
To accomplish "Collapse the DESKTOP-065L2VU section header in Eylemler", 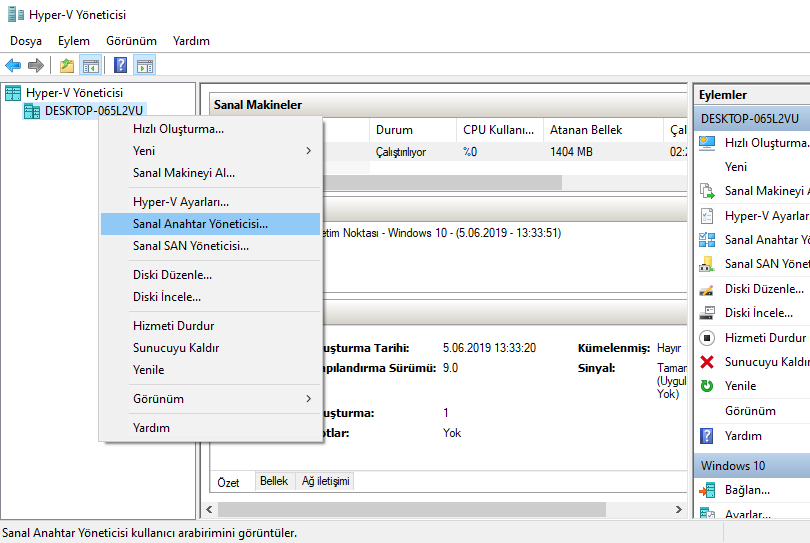I will click(752, 119).
